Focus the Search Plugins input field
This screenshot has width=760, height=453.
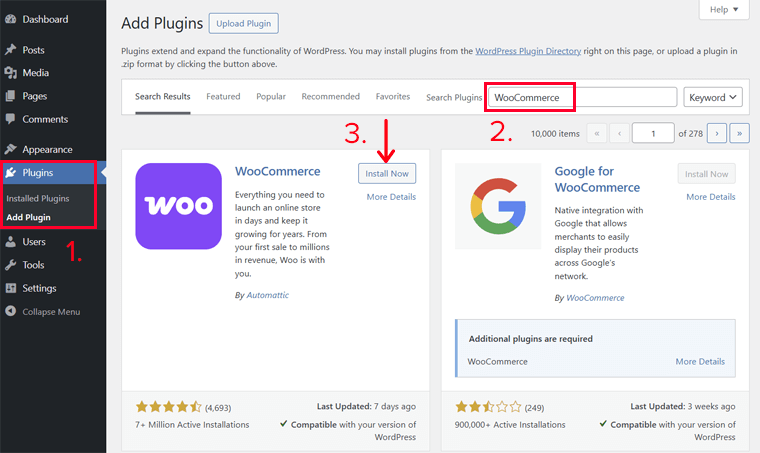pos(582,97)
